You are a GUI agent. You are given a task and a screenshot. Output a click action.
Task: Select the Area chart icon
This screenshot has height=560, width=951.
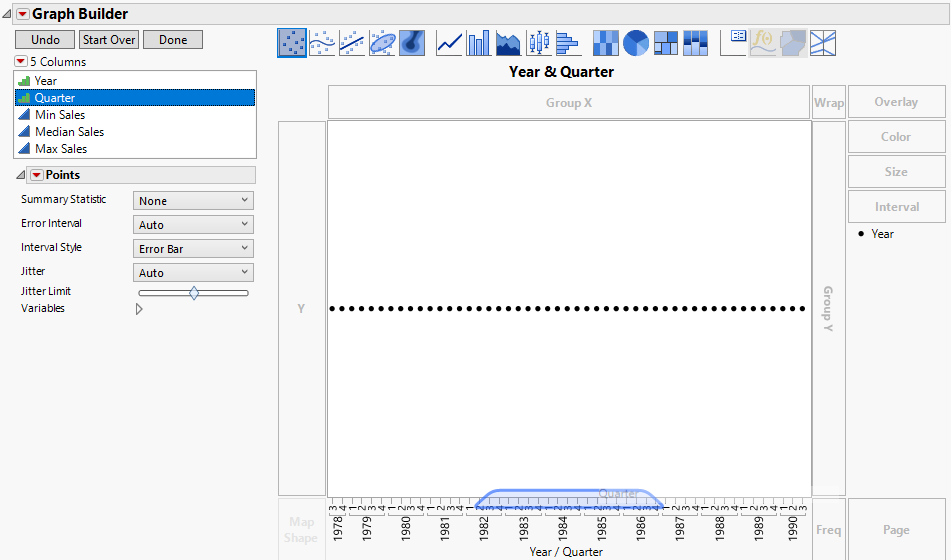pyautogui.click(x=508, y=43)
